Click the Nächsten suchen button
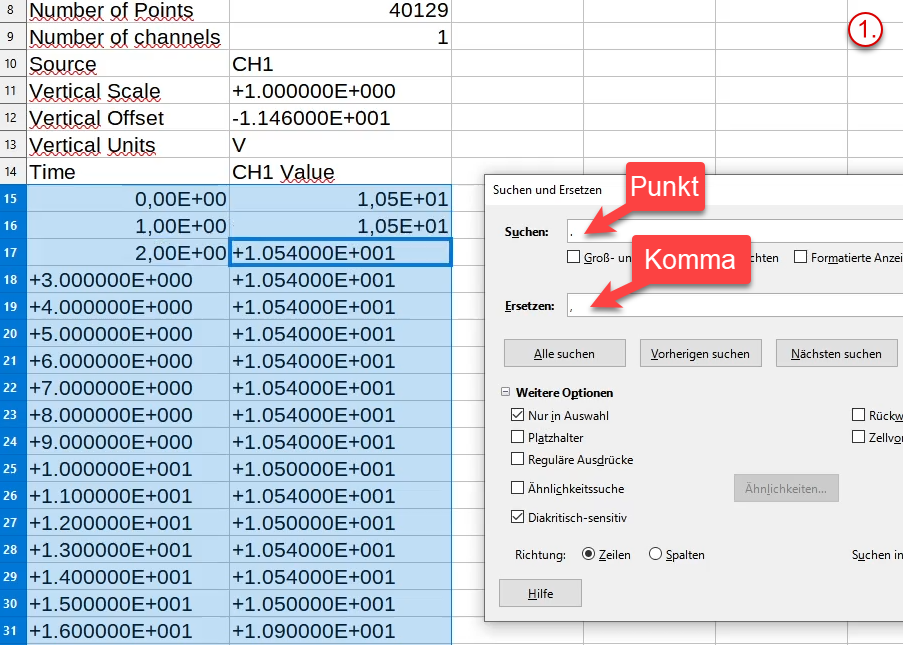The width and height of the screenshot is (903, 645). point(836,353)
